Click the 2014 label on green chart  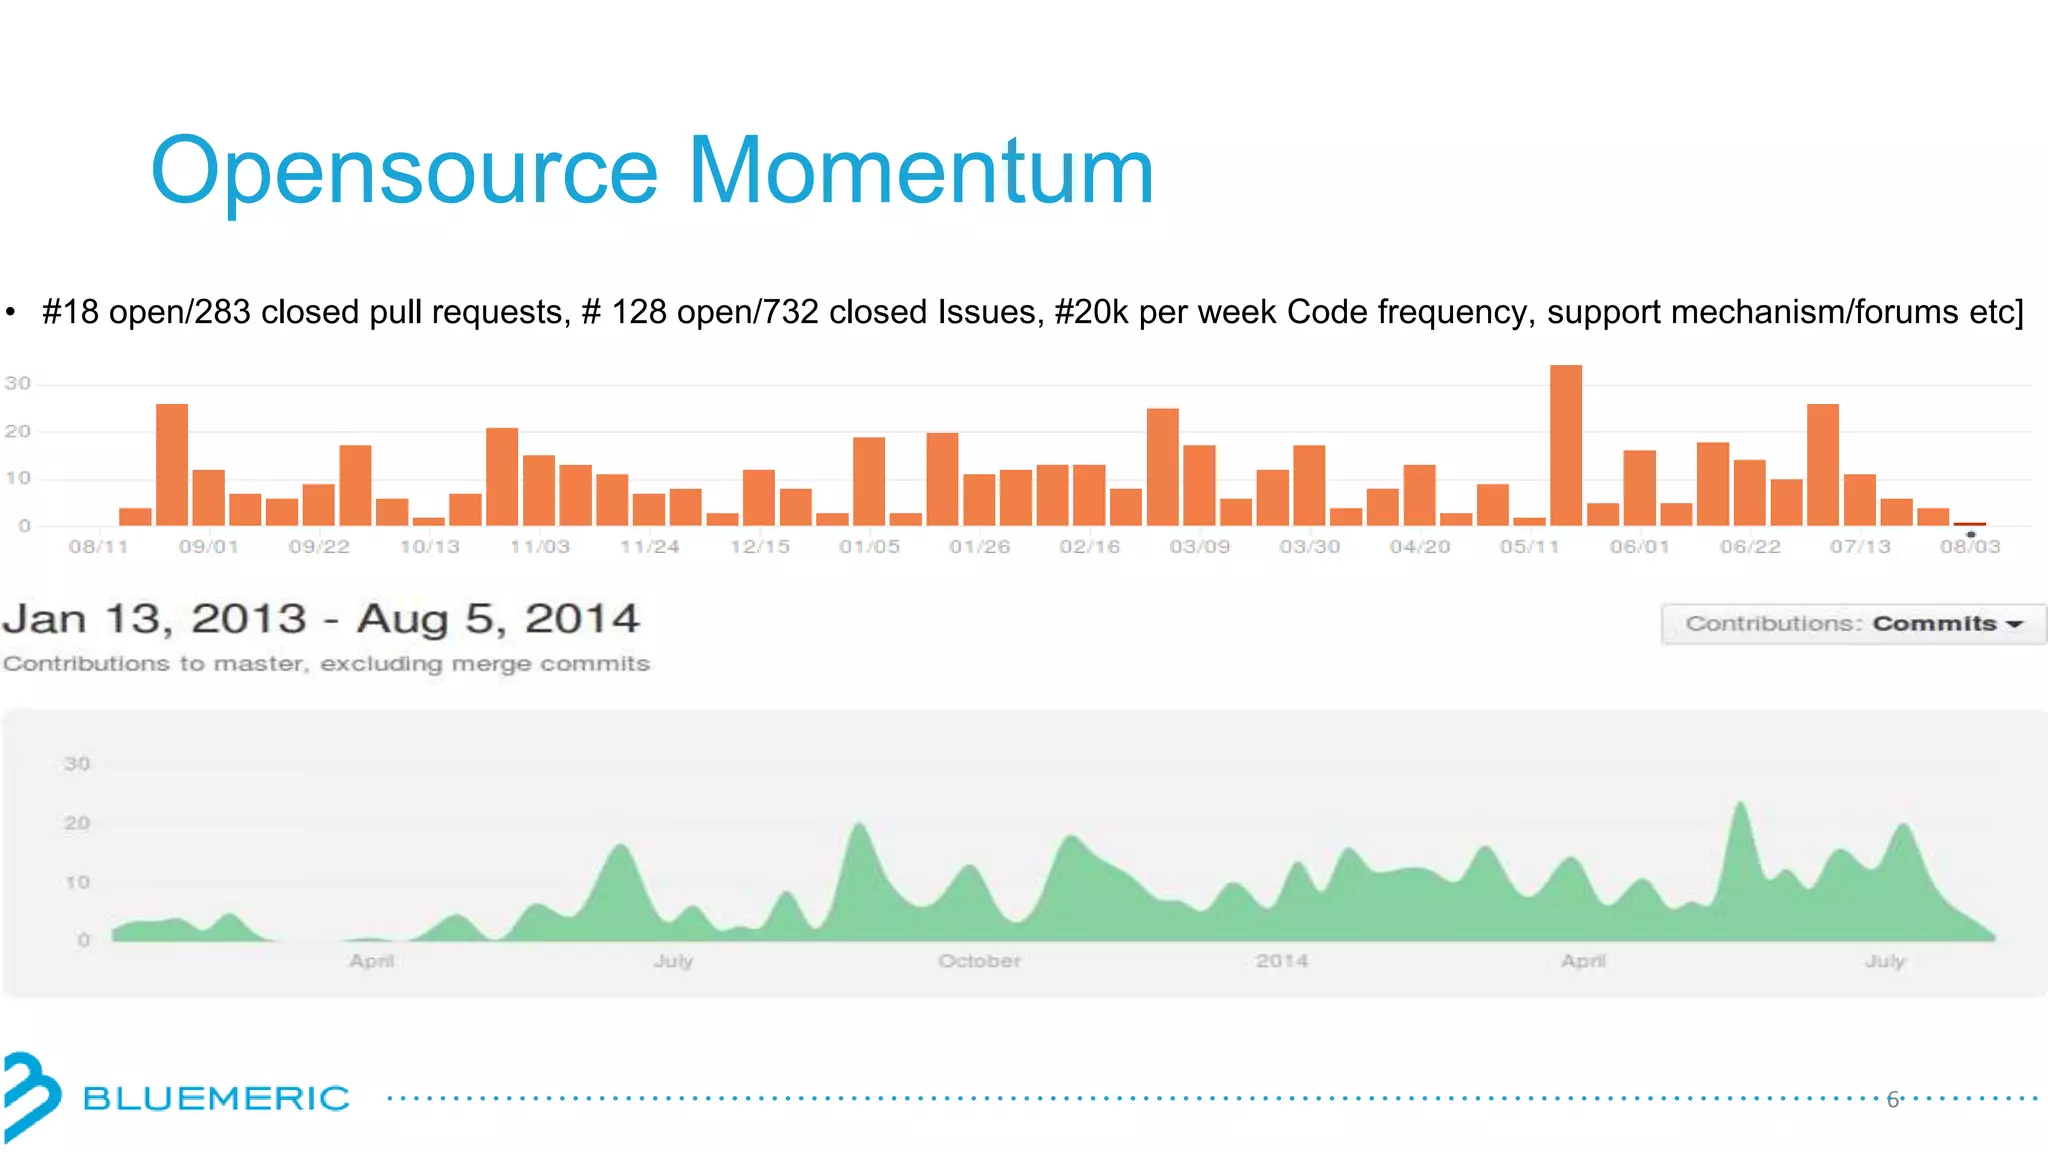(1282, 961)
